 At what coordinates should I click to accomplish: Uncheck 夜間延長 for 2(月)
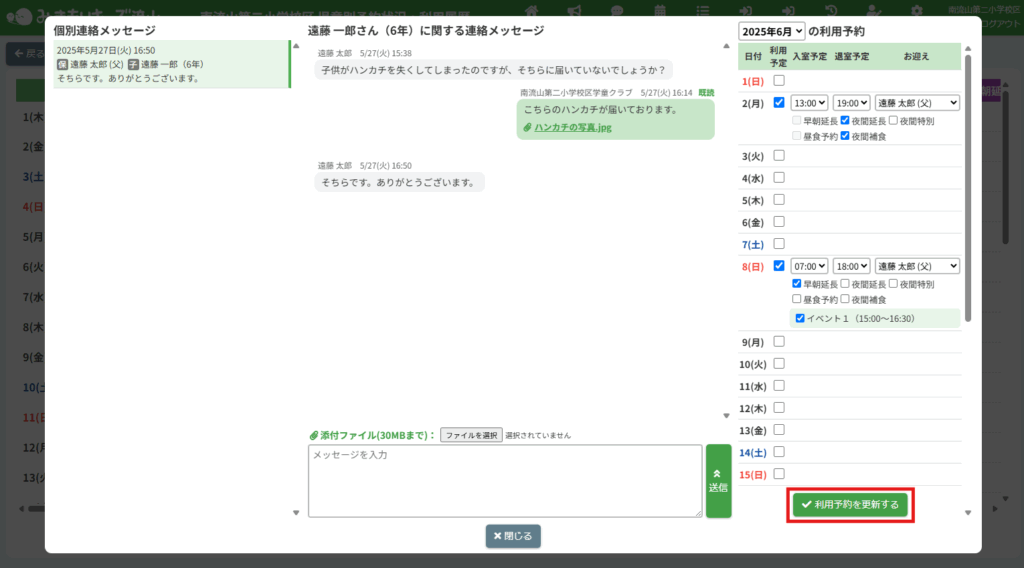tap(845, 120)
